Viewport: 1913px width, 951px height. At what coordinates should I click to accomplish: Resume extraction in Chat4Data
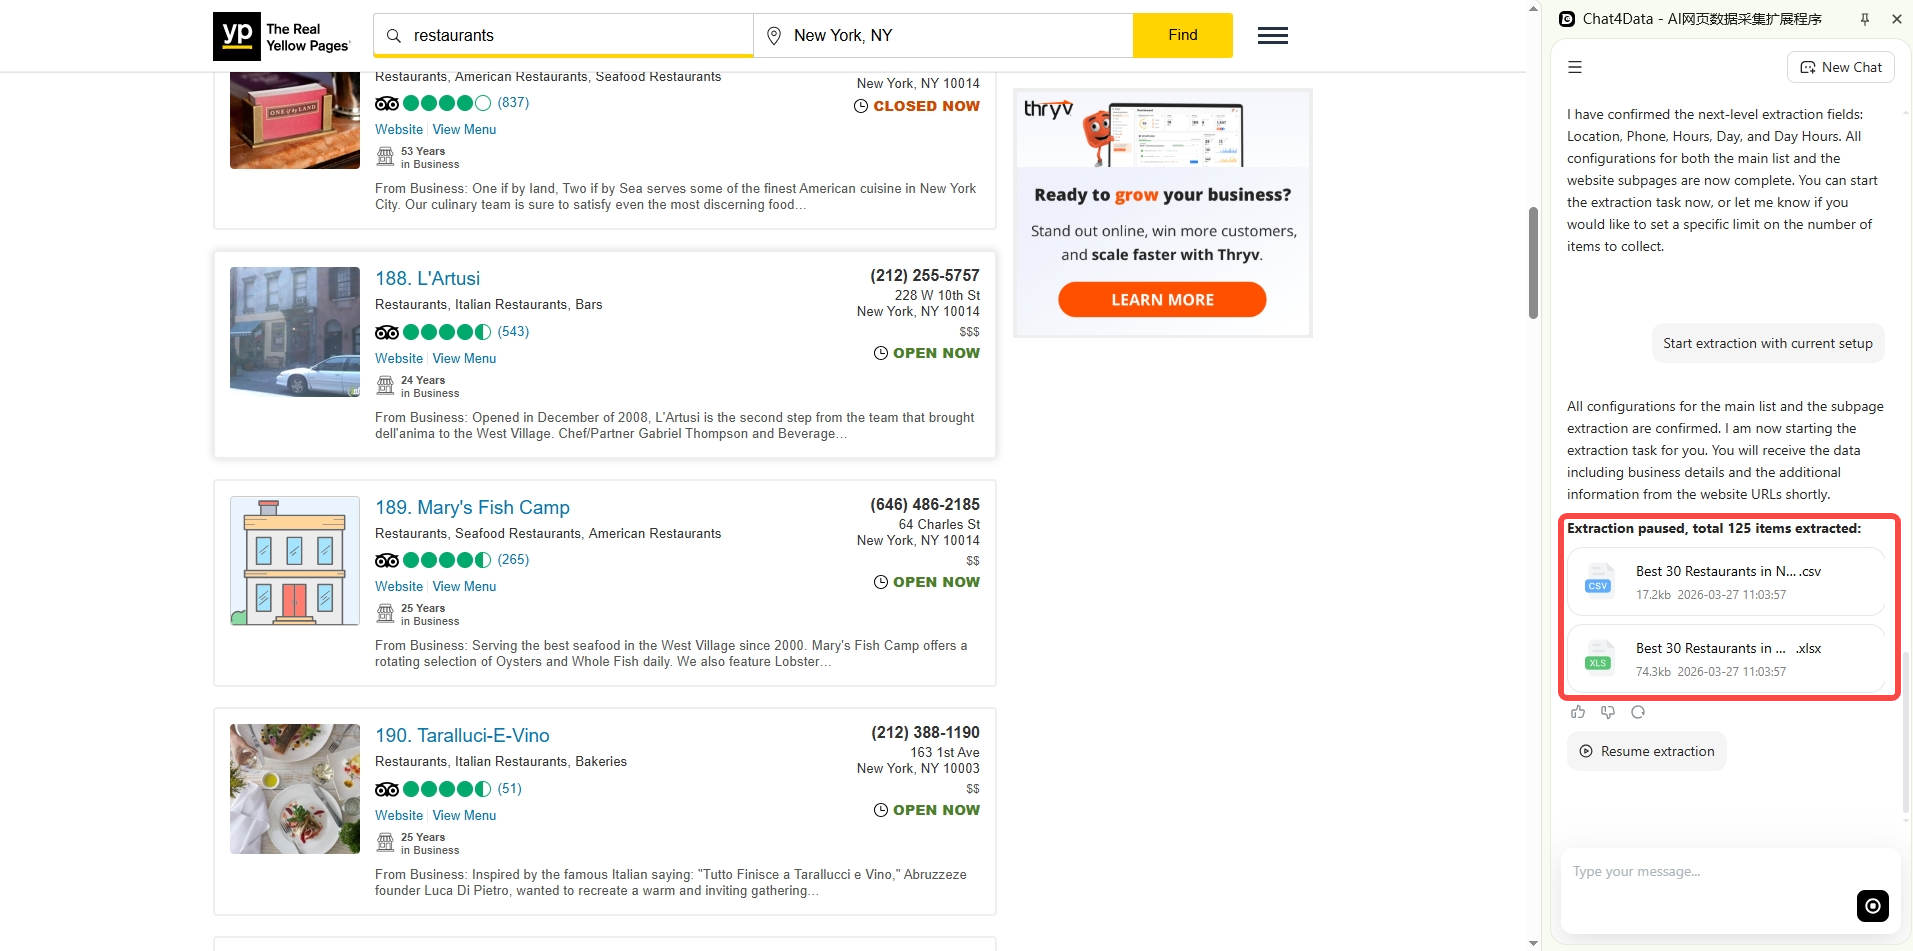click(x=1646, y=751)
